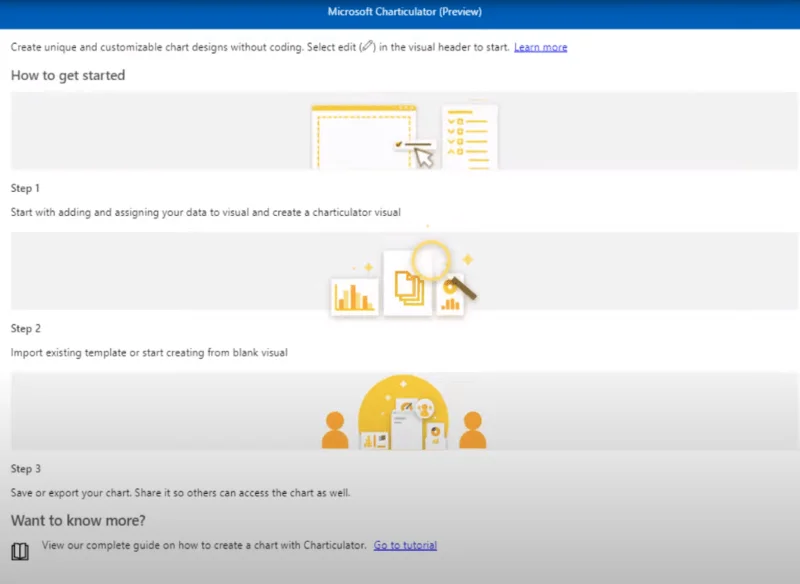Click the 'Save or export your chart' text
The width and height of the screenshot is (800, 584).
(181, 493)
